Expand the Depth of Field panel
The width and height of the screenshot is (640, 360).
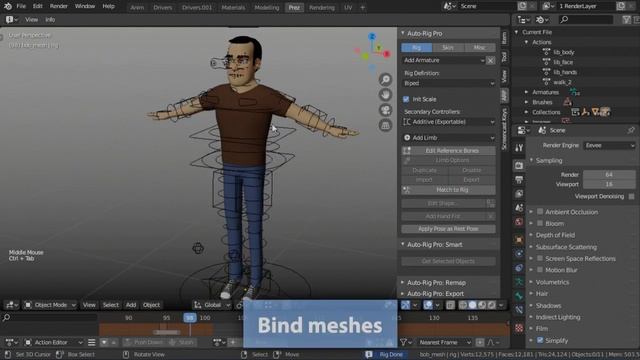(x=555, y=235)
